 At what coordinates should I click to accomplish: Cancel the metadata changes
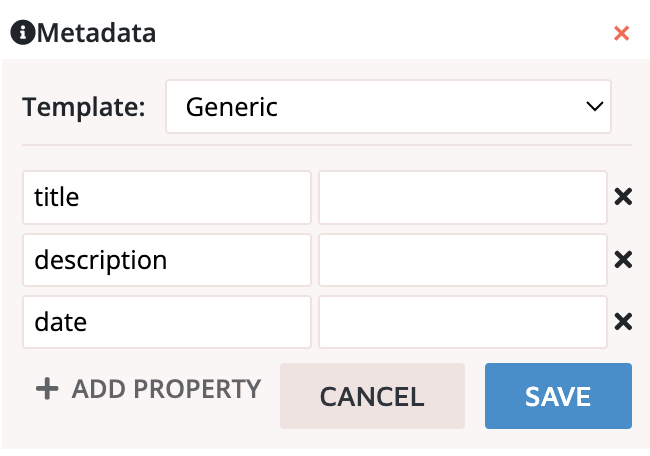(372, 396)
